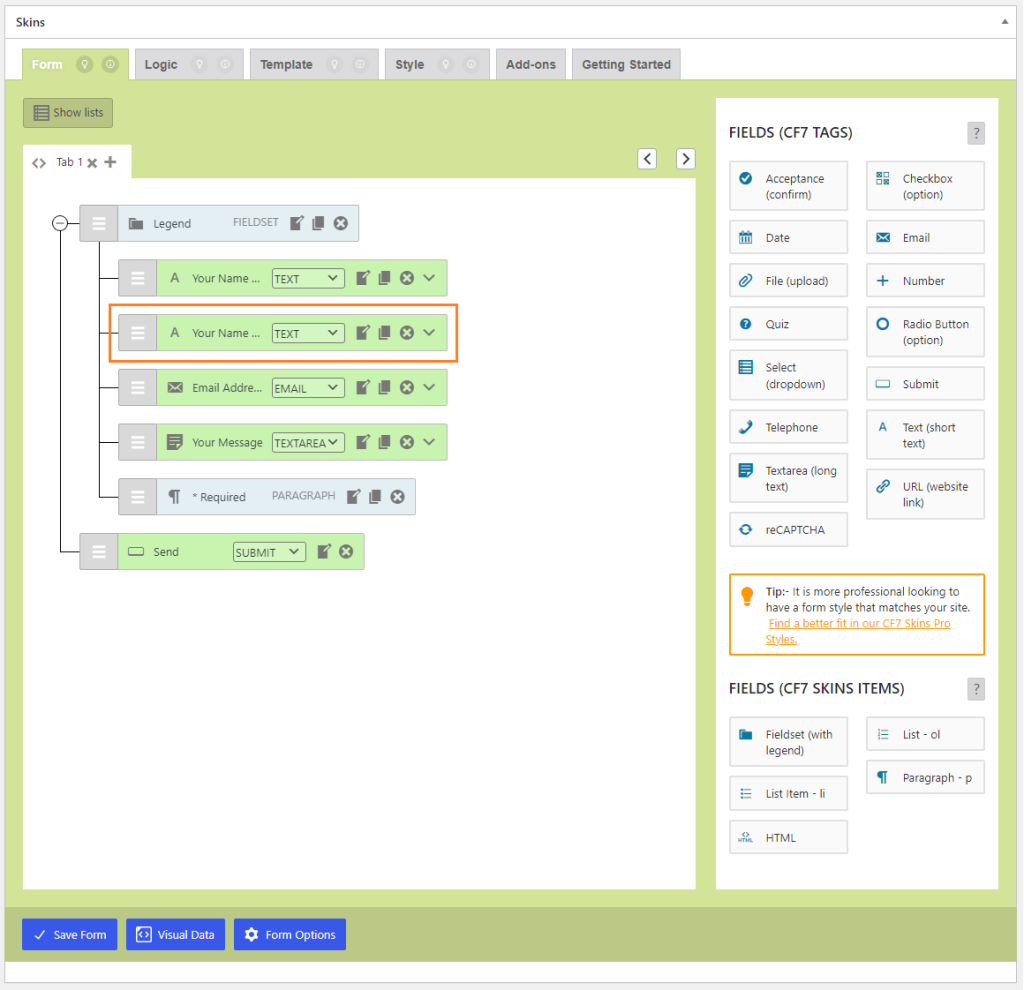Delete the Required paragraph item

pyautogui.click(x=397, y=496)
